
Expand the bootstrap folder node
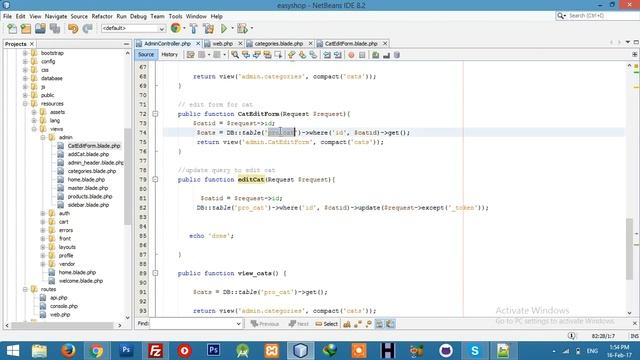25,53
